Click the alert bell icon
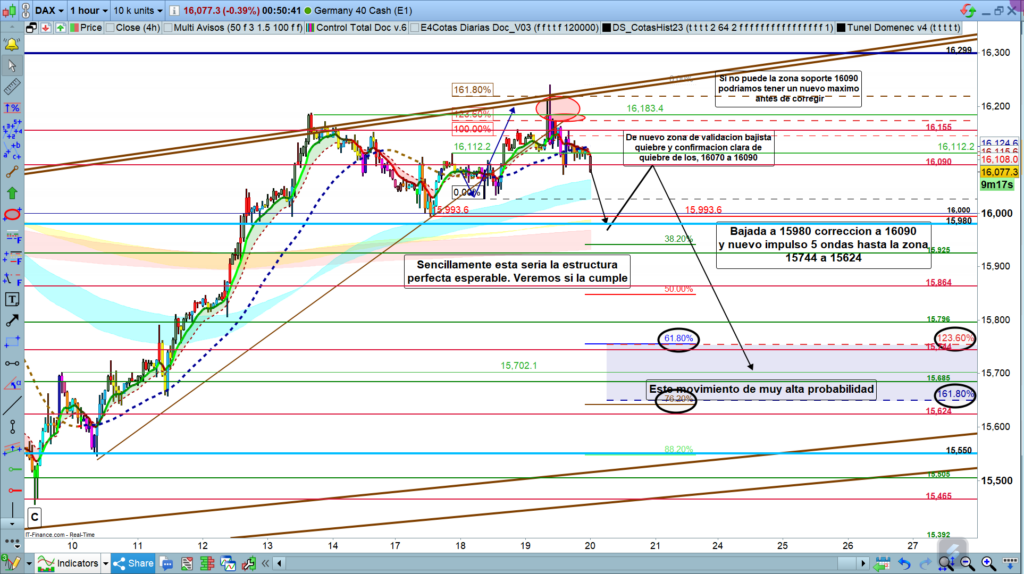This screenshot has height=574, width=1024. 13,45
